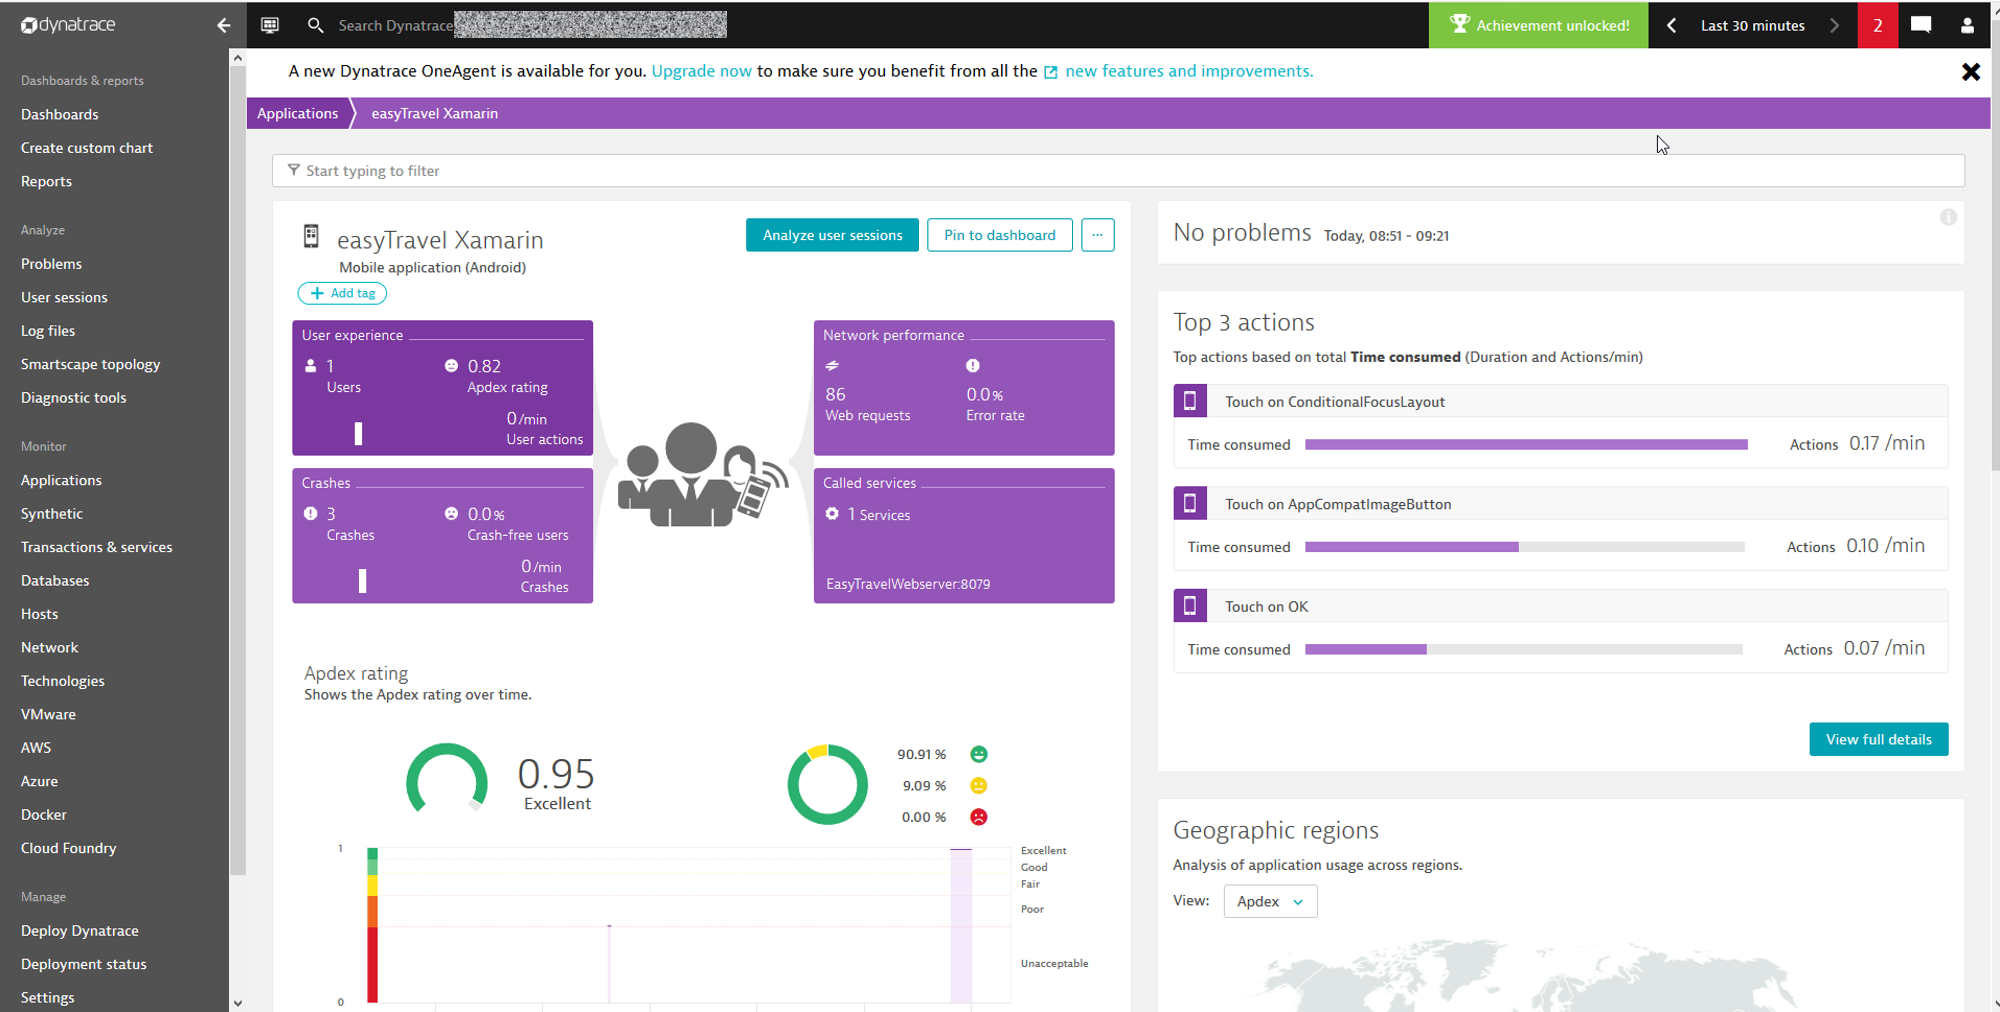Viewport: 2000px width, 1012px height.
Task: Go to previous time frame arrow
Action: coord(1671,25)
